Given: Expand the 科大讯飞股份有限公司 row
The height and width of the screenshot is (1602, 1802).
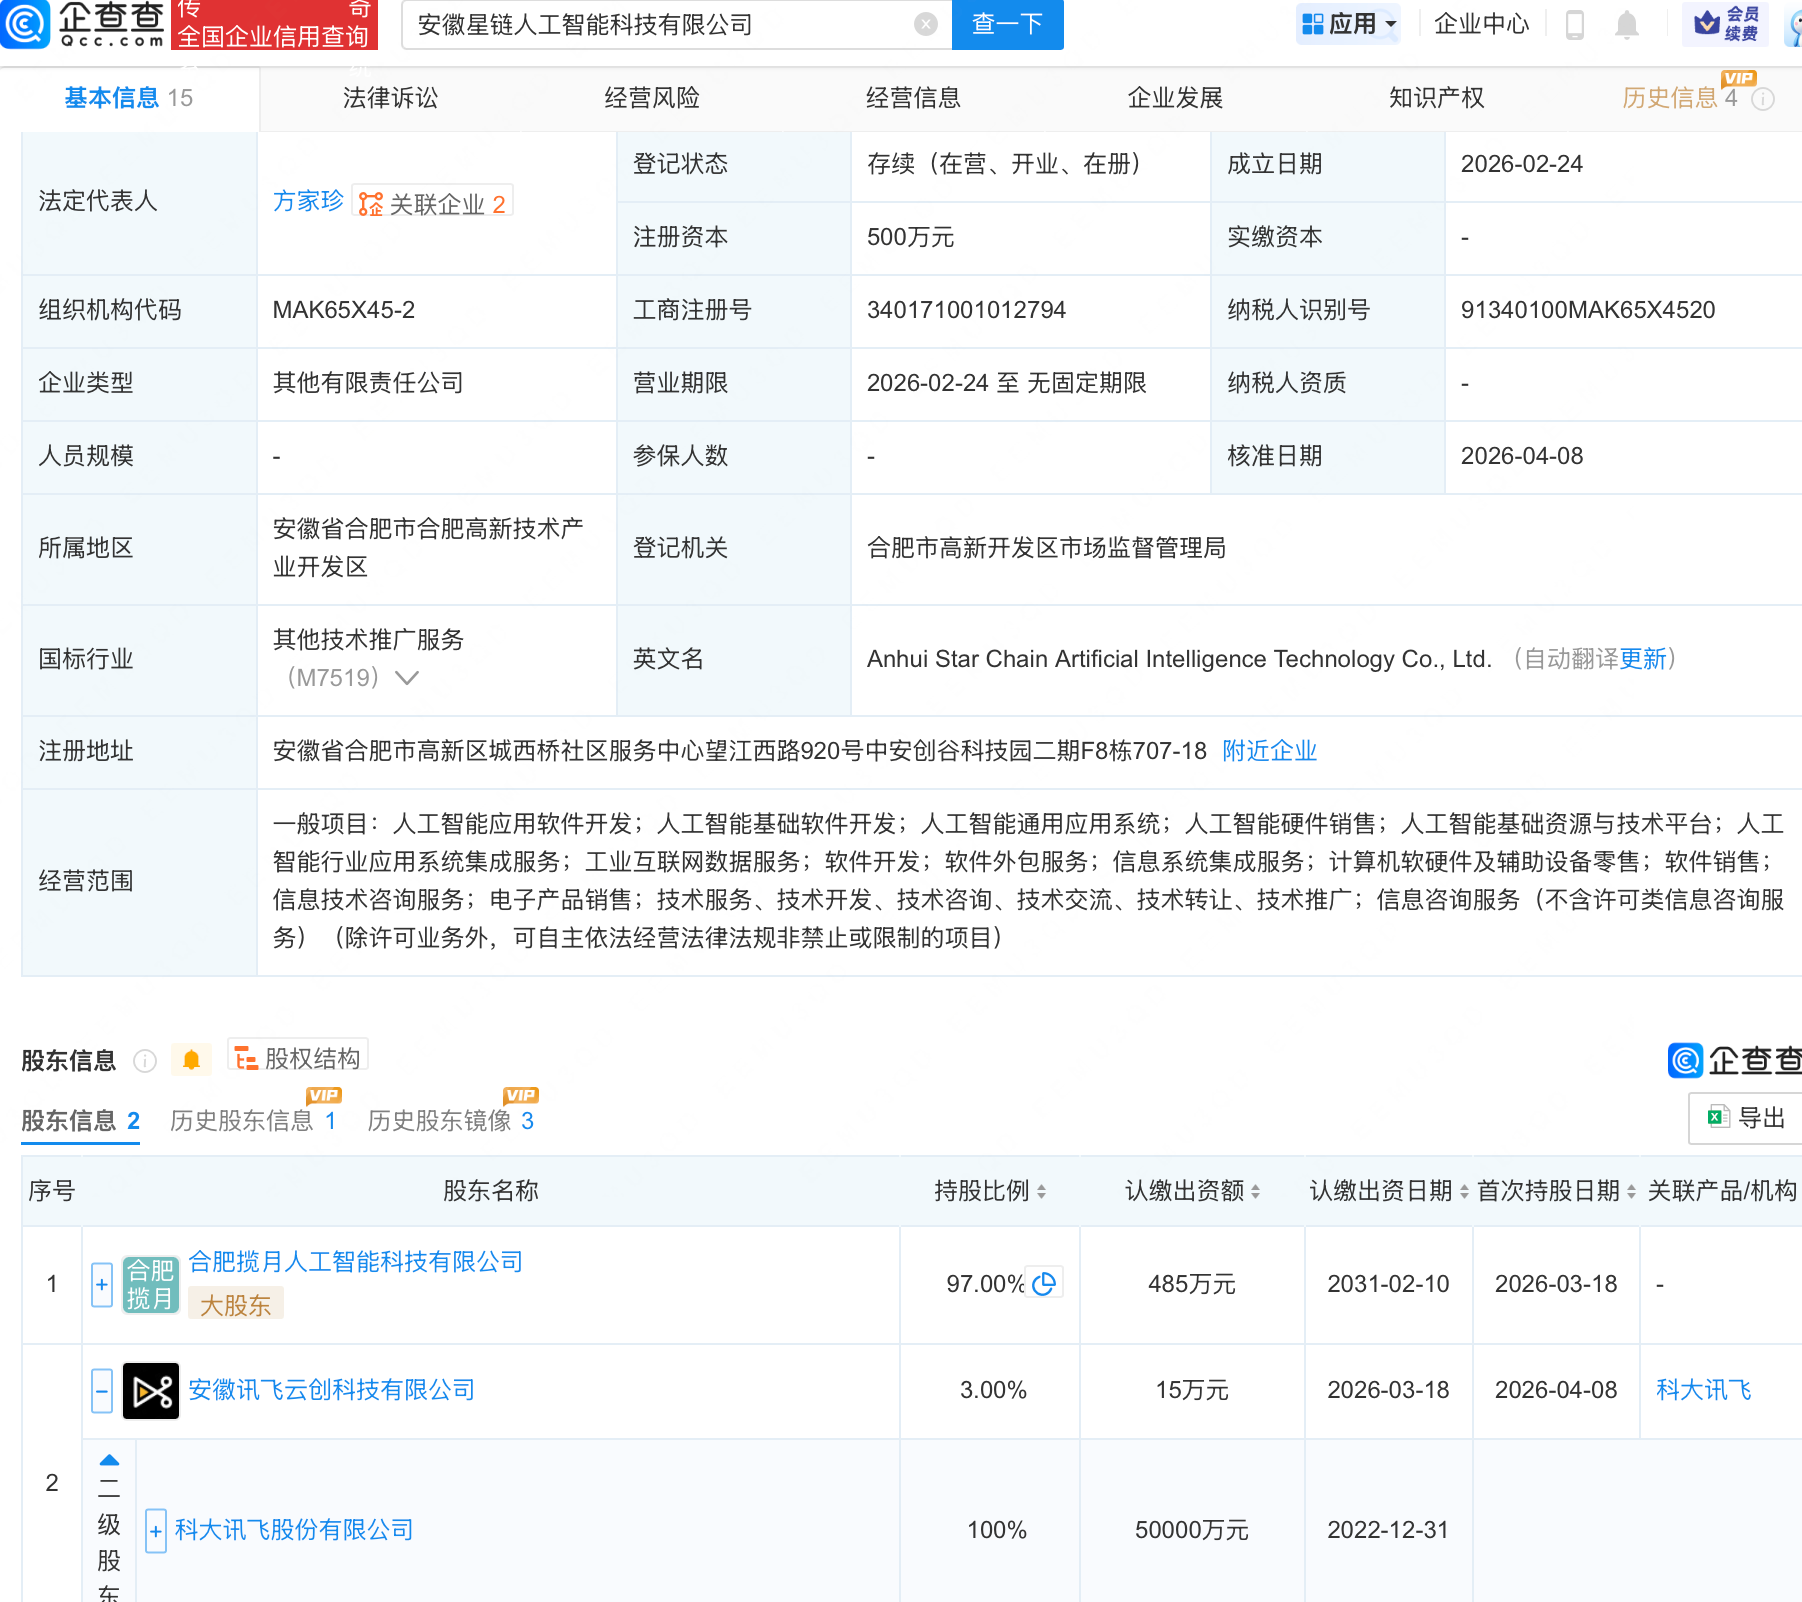Looking at the screenshot, I should (x=156, y=1531).
